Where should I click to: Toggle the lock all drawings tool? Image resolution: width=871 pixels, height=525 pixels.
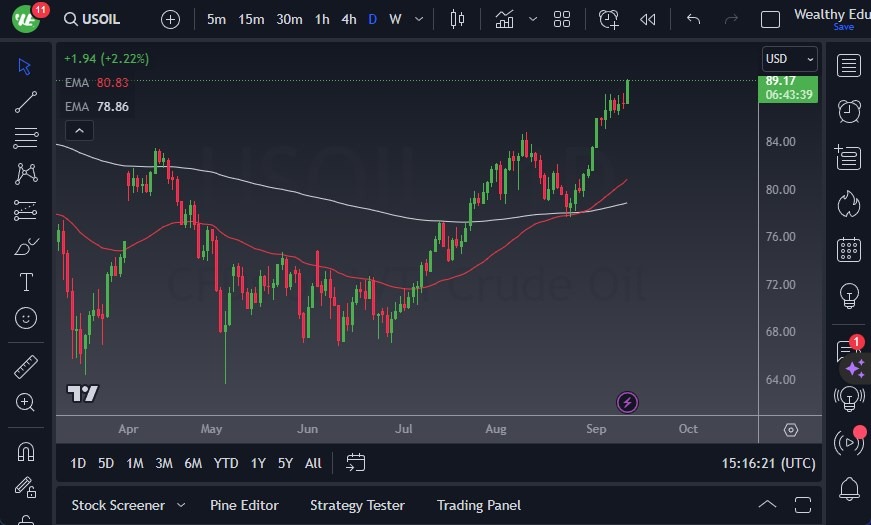point(26,487)
